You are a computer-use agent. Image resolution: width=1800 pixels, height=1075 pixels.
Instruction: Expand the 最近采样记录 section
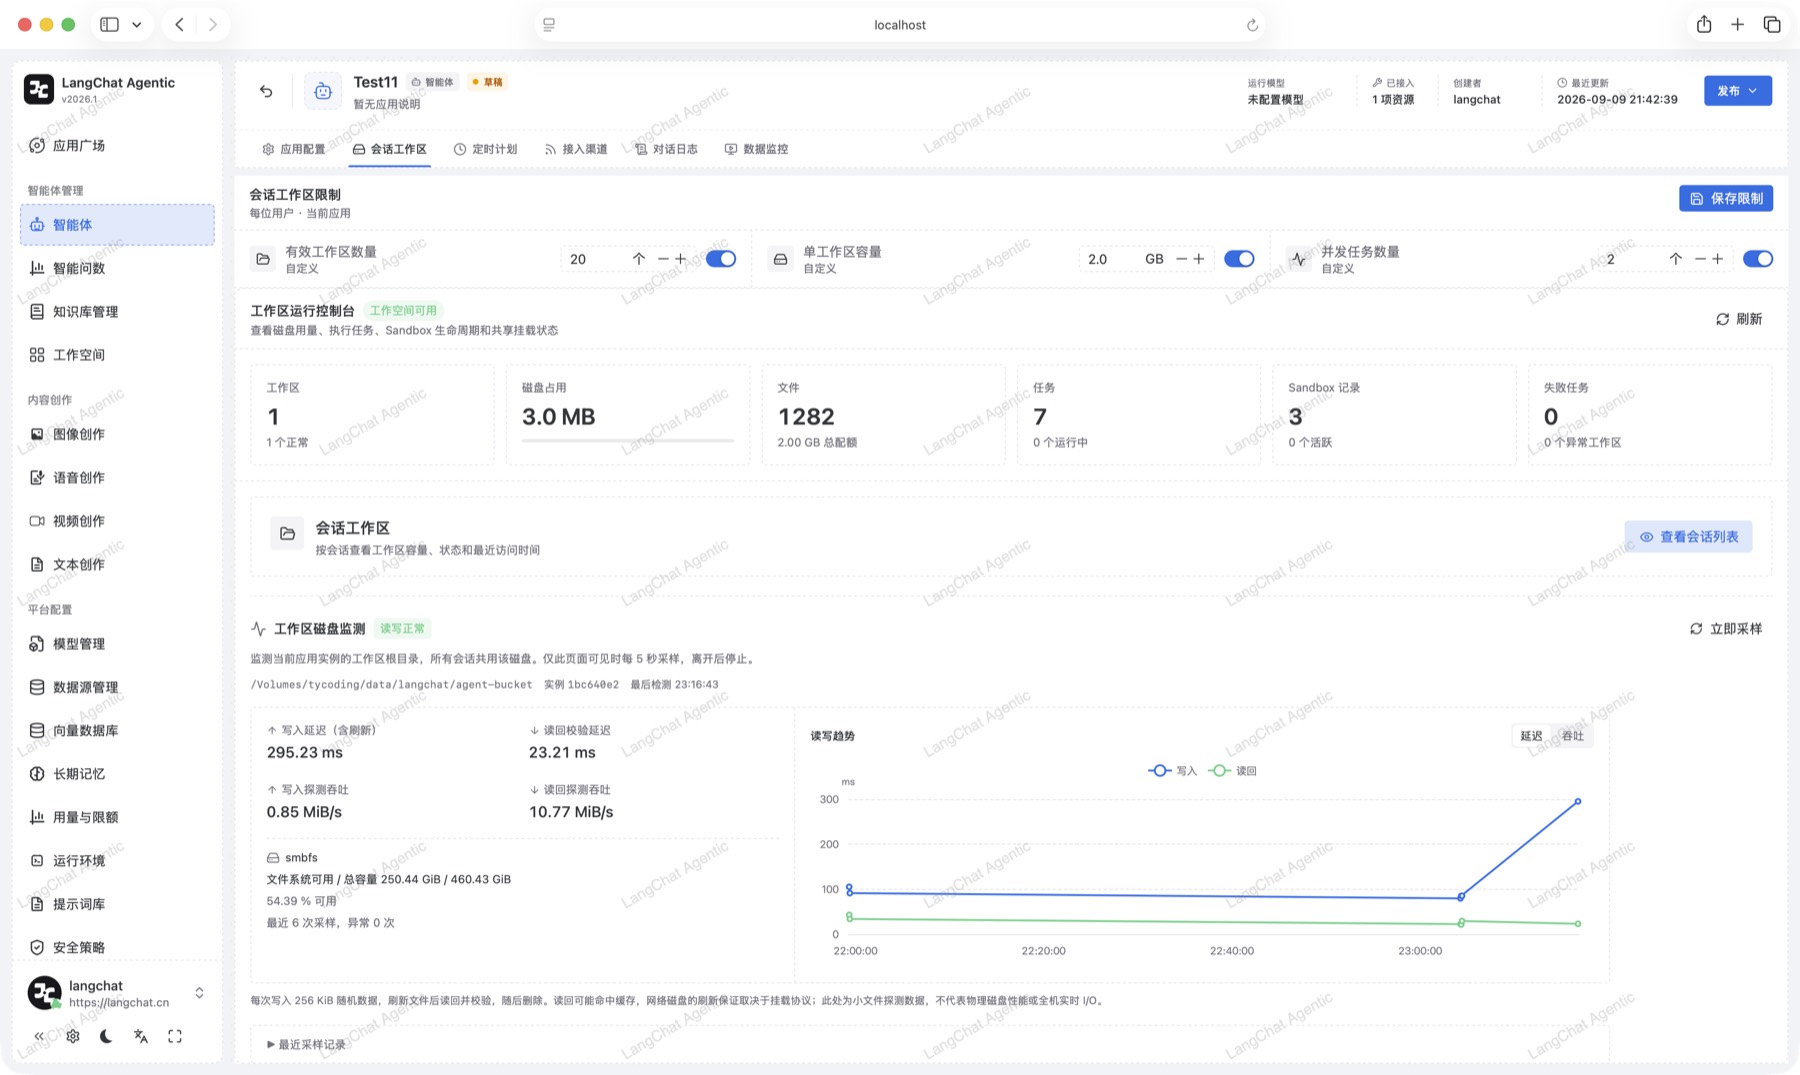coord(307,1044)
